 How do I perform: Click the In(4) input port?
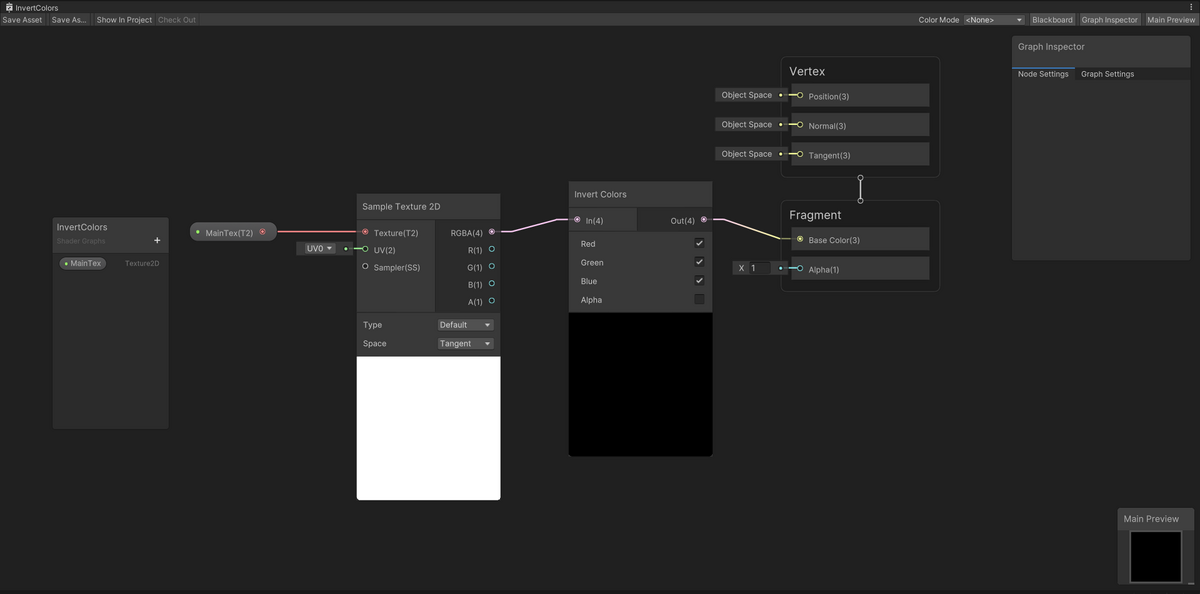pyautogui.click(x=577, y=220)
